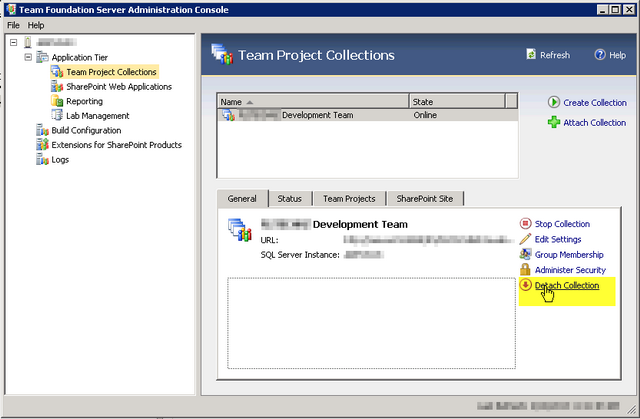Screen dimensions: 640x419
Task: Click the Stop Collection link
Action: (x=562, y=224)
